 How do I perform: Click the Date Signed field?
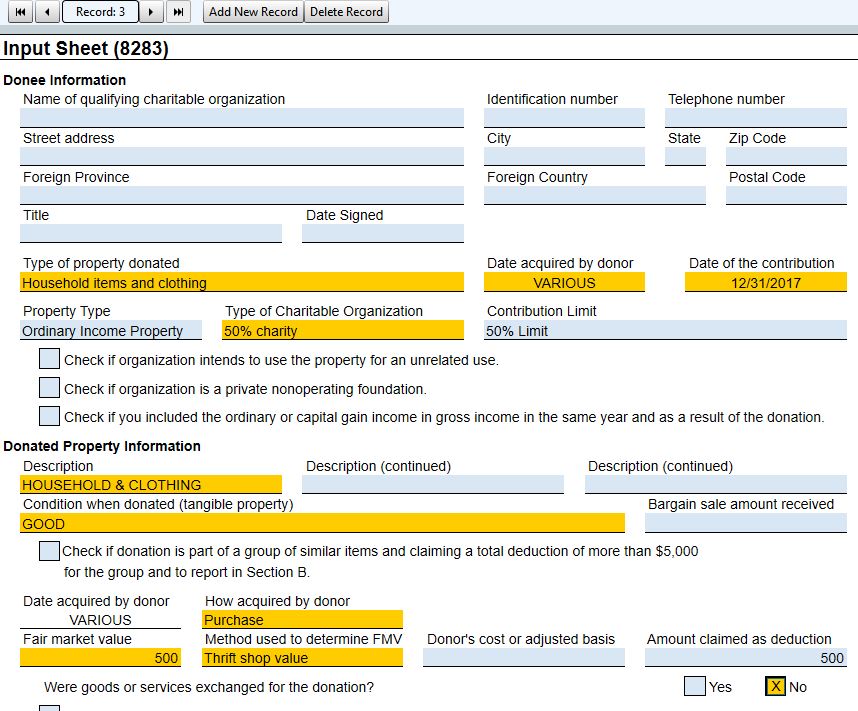click(382, 233)
